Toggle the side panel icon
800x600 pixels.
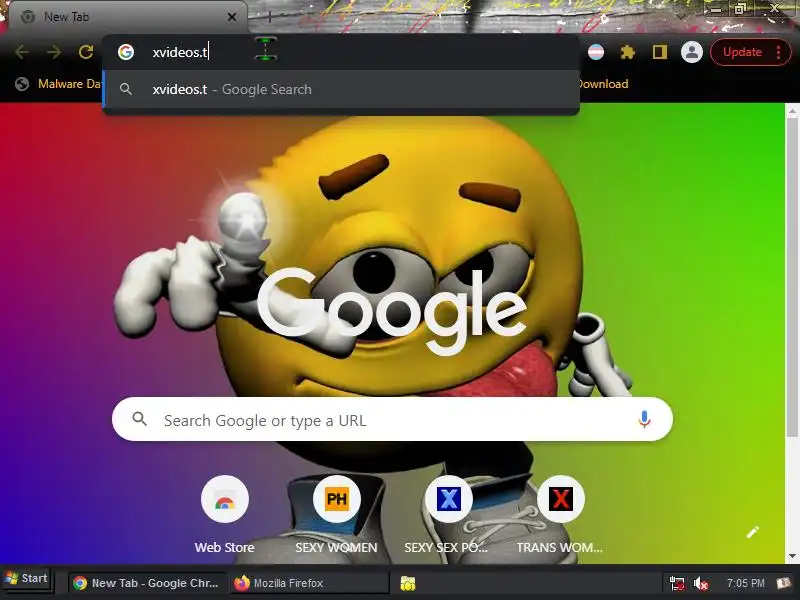tap(660, 52)
